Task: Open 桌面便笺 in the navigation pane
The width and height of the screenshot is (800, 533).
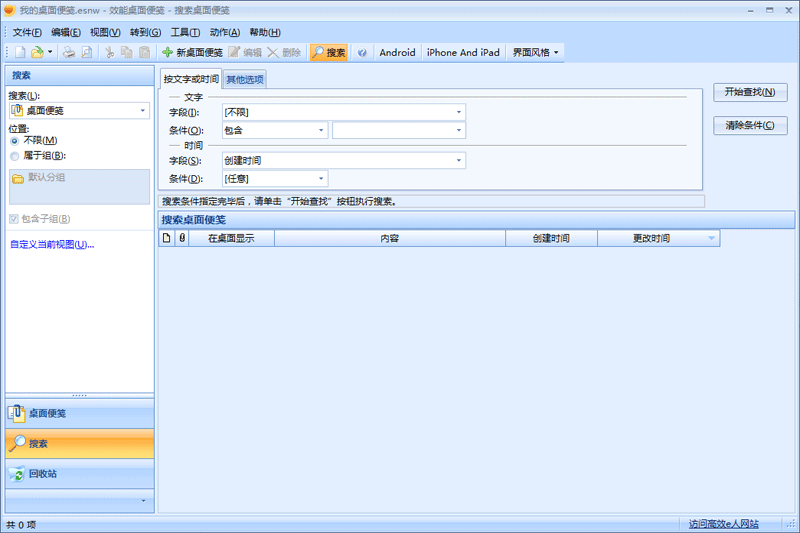Action: click(79, 414)
